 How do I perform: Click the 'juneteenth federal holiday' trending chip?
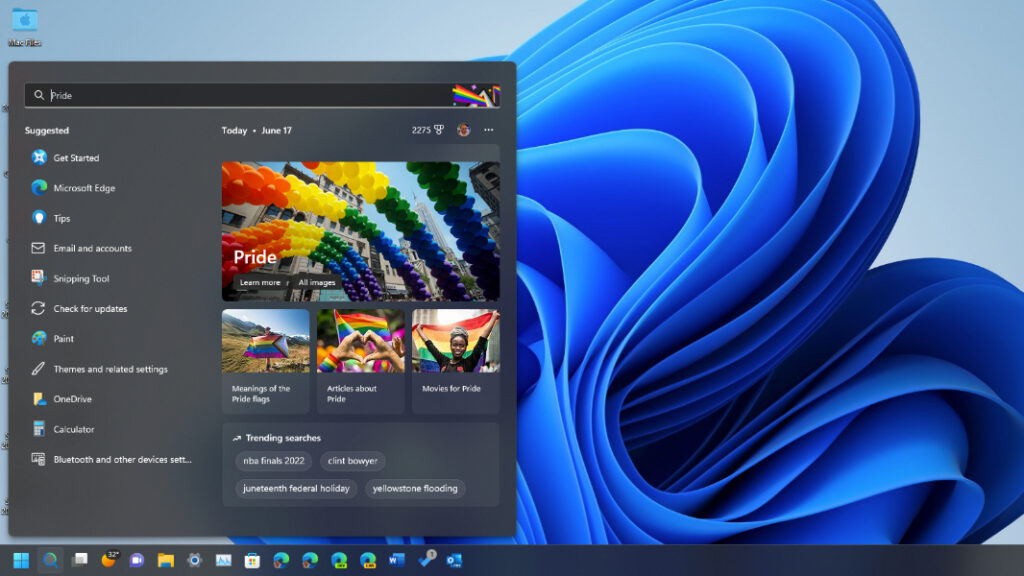coord(296,489)
